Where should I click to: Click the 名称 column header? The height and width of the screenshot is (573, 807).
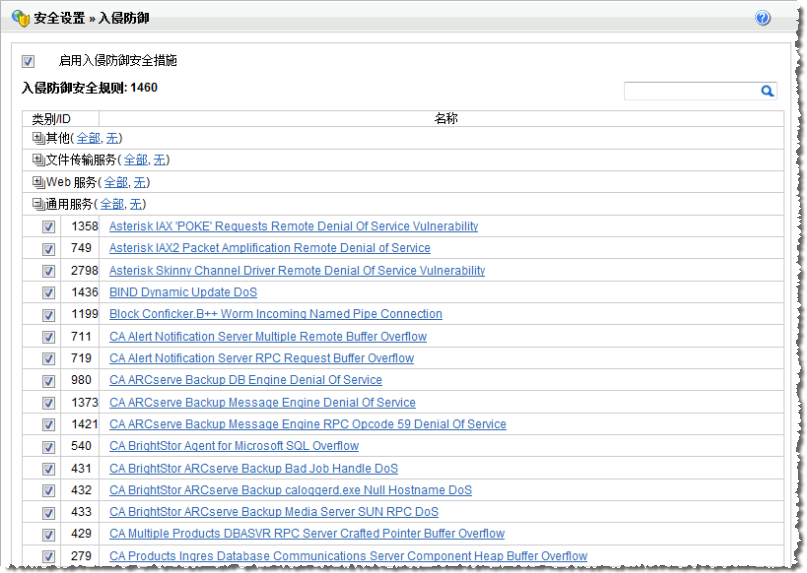(x=446, y=118)
